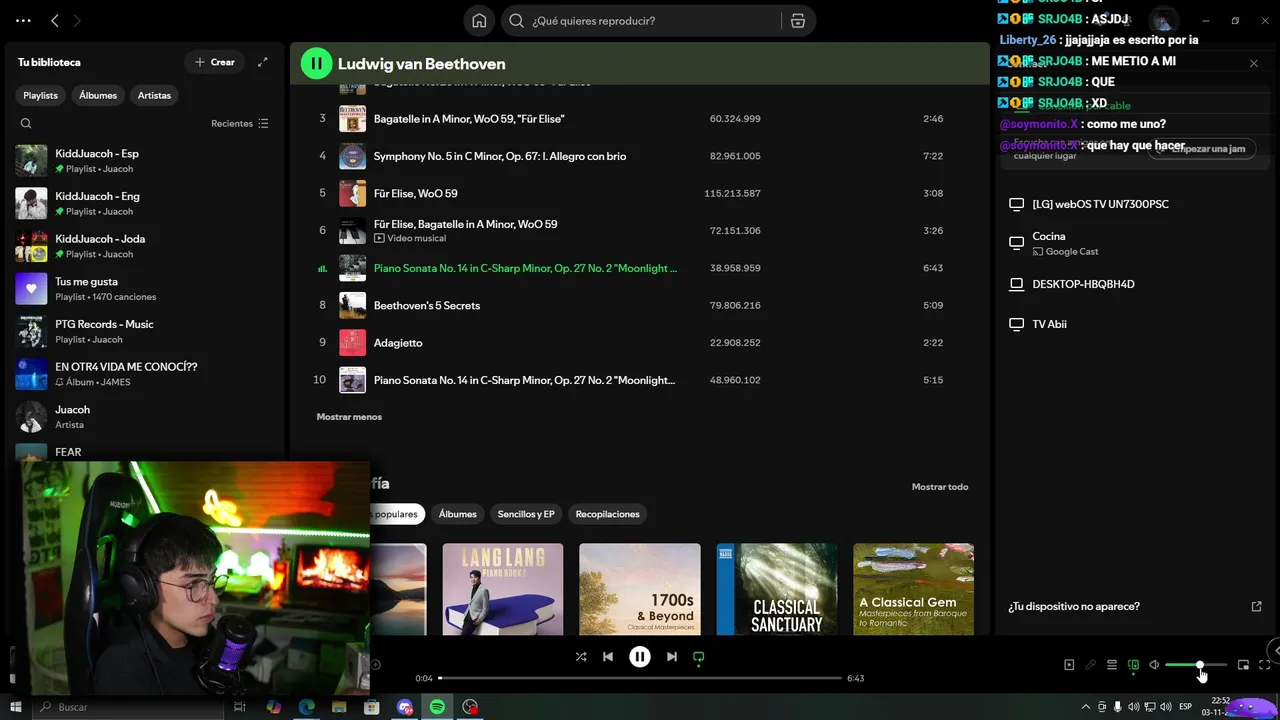
Task: Open the Windows Start menu
Action: 16,707
